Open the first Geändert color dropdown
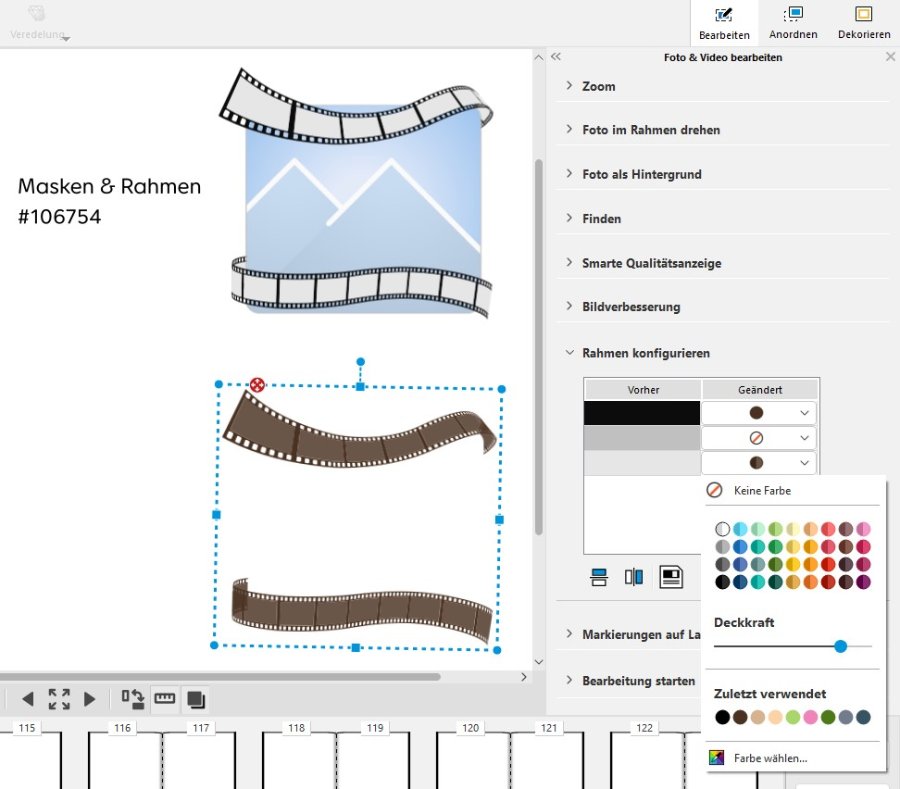The image size is (900, 789). [760, 413]
